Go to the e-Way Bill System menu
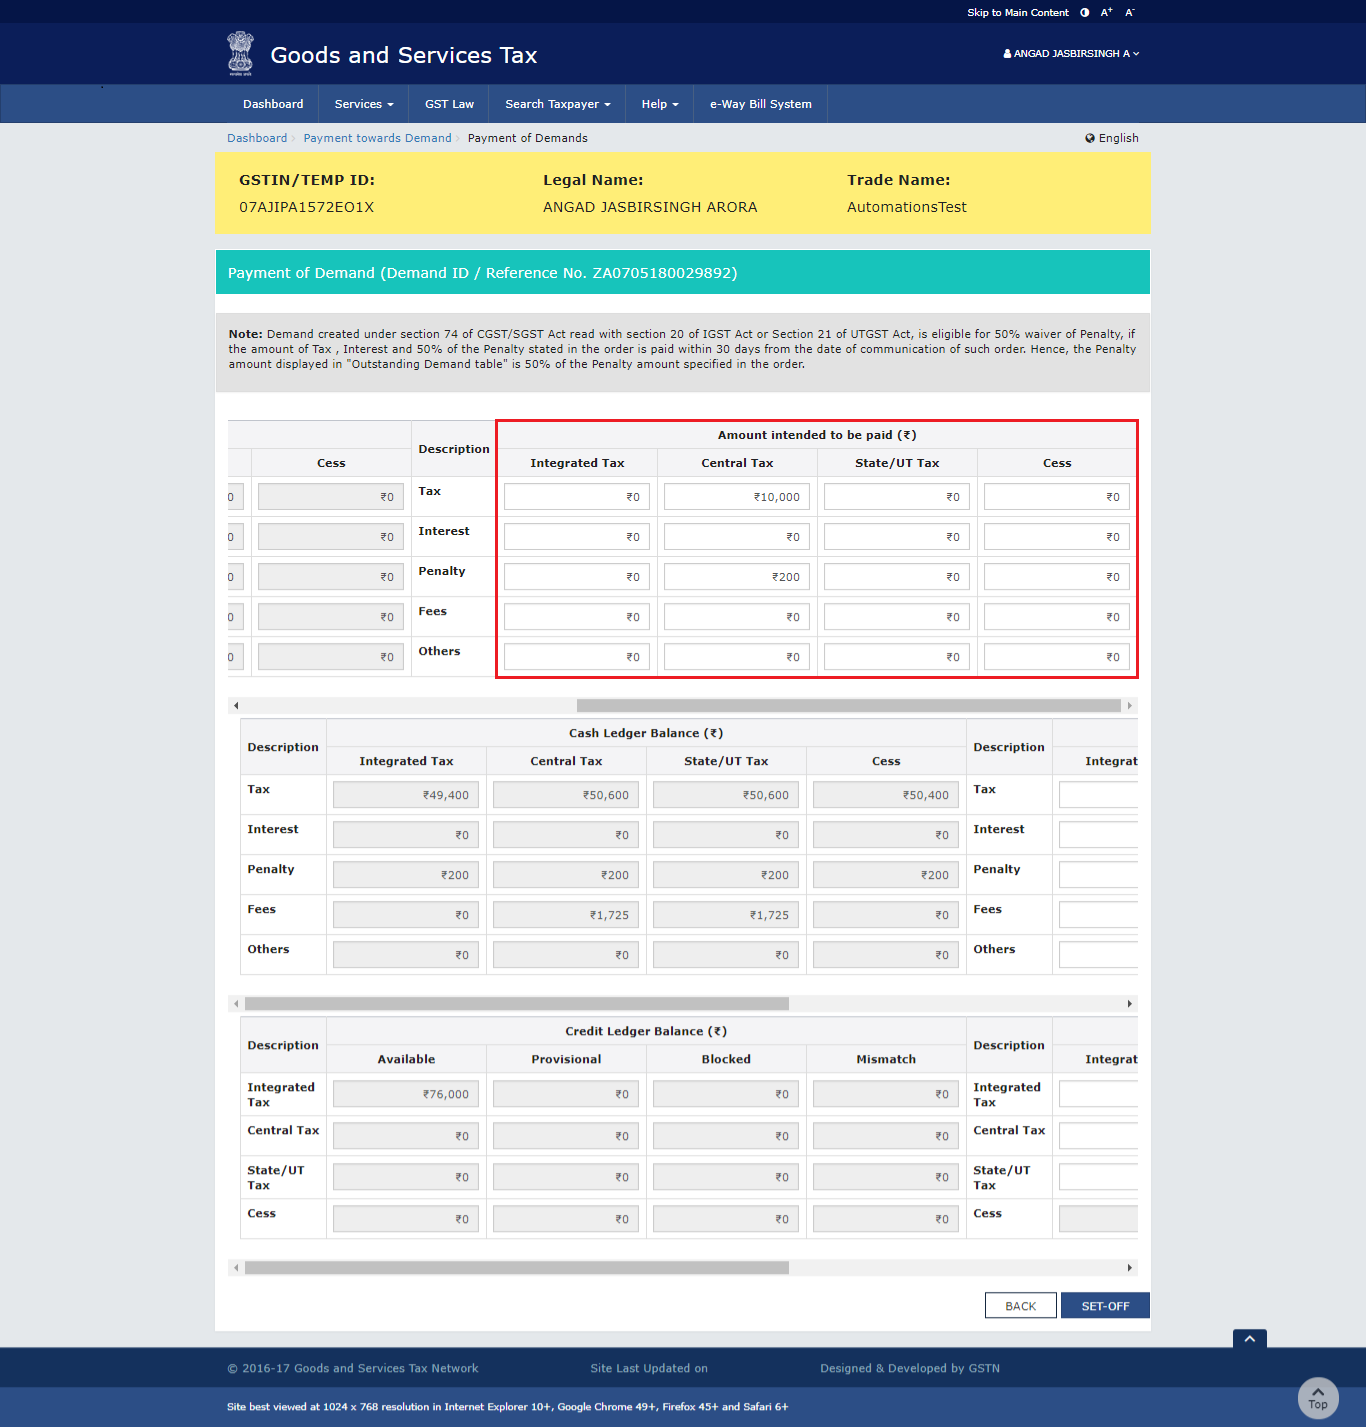Viewport: 1366px width, 1427px height. [760, 104]
